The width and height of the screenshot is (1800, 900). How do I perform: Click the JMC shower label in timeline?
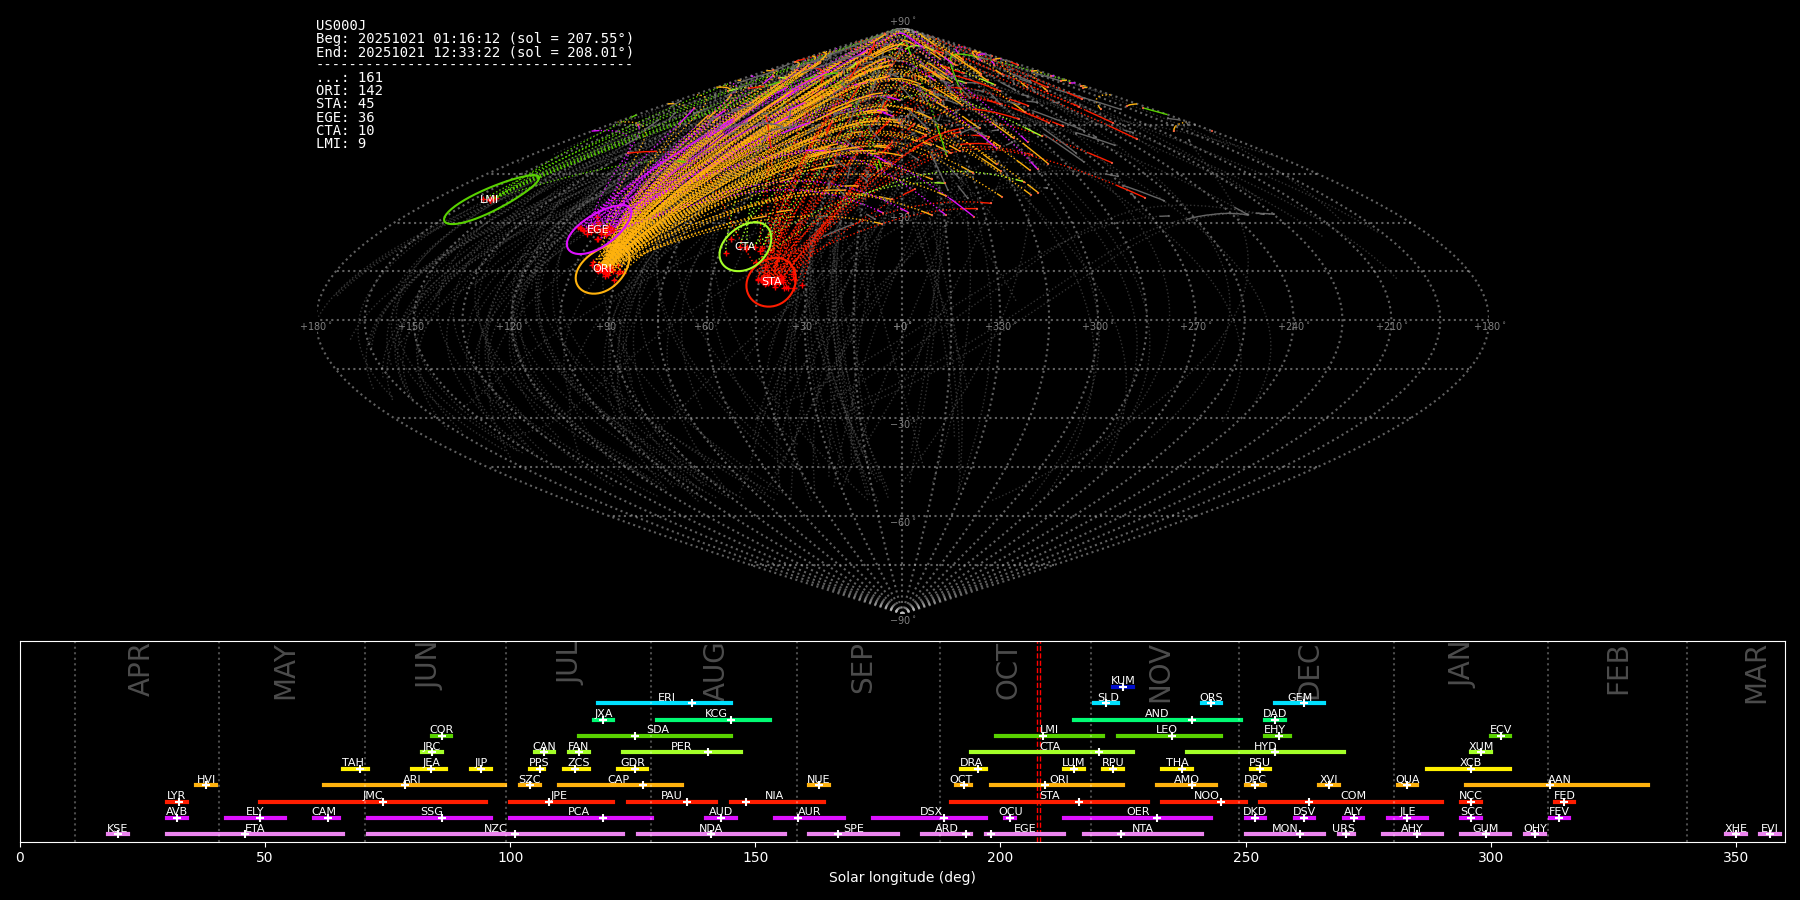tap(373, 796)
